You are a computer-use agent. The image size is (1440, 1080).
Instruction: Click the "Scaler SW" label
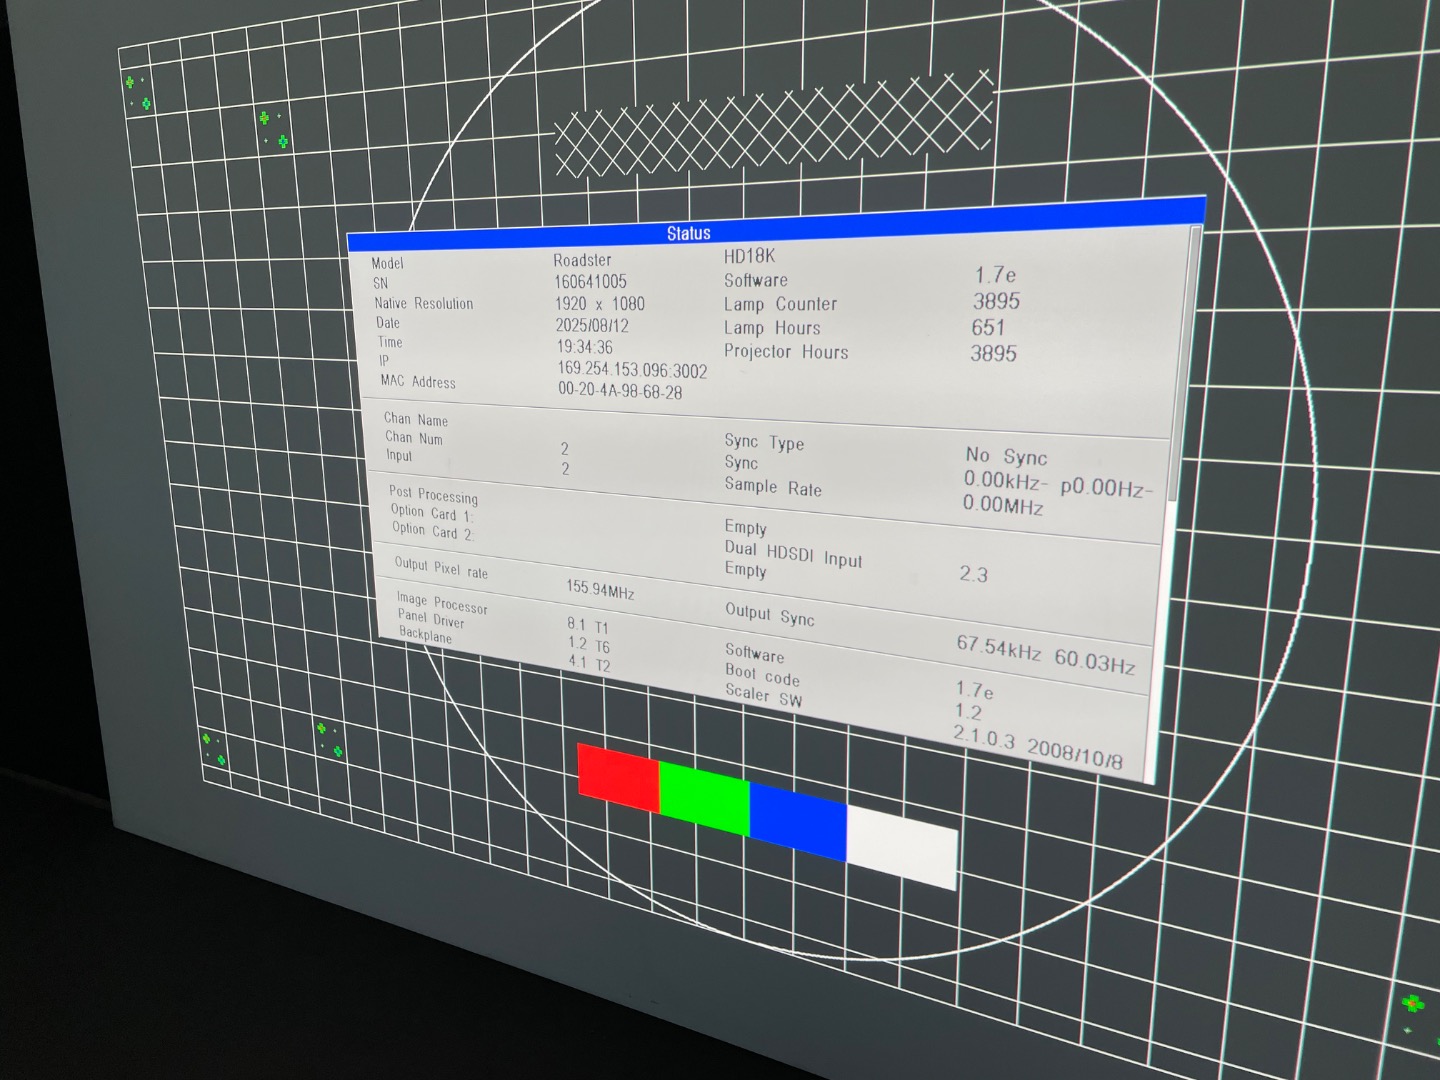pyautogui.click(x=763, y=696)
